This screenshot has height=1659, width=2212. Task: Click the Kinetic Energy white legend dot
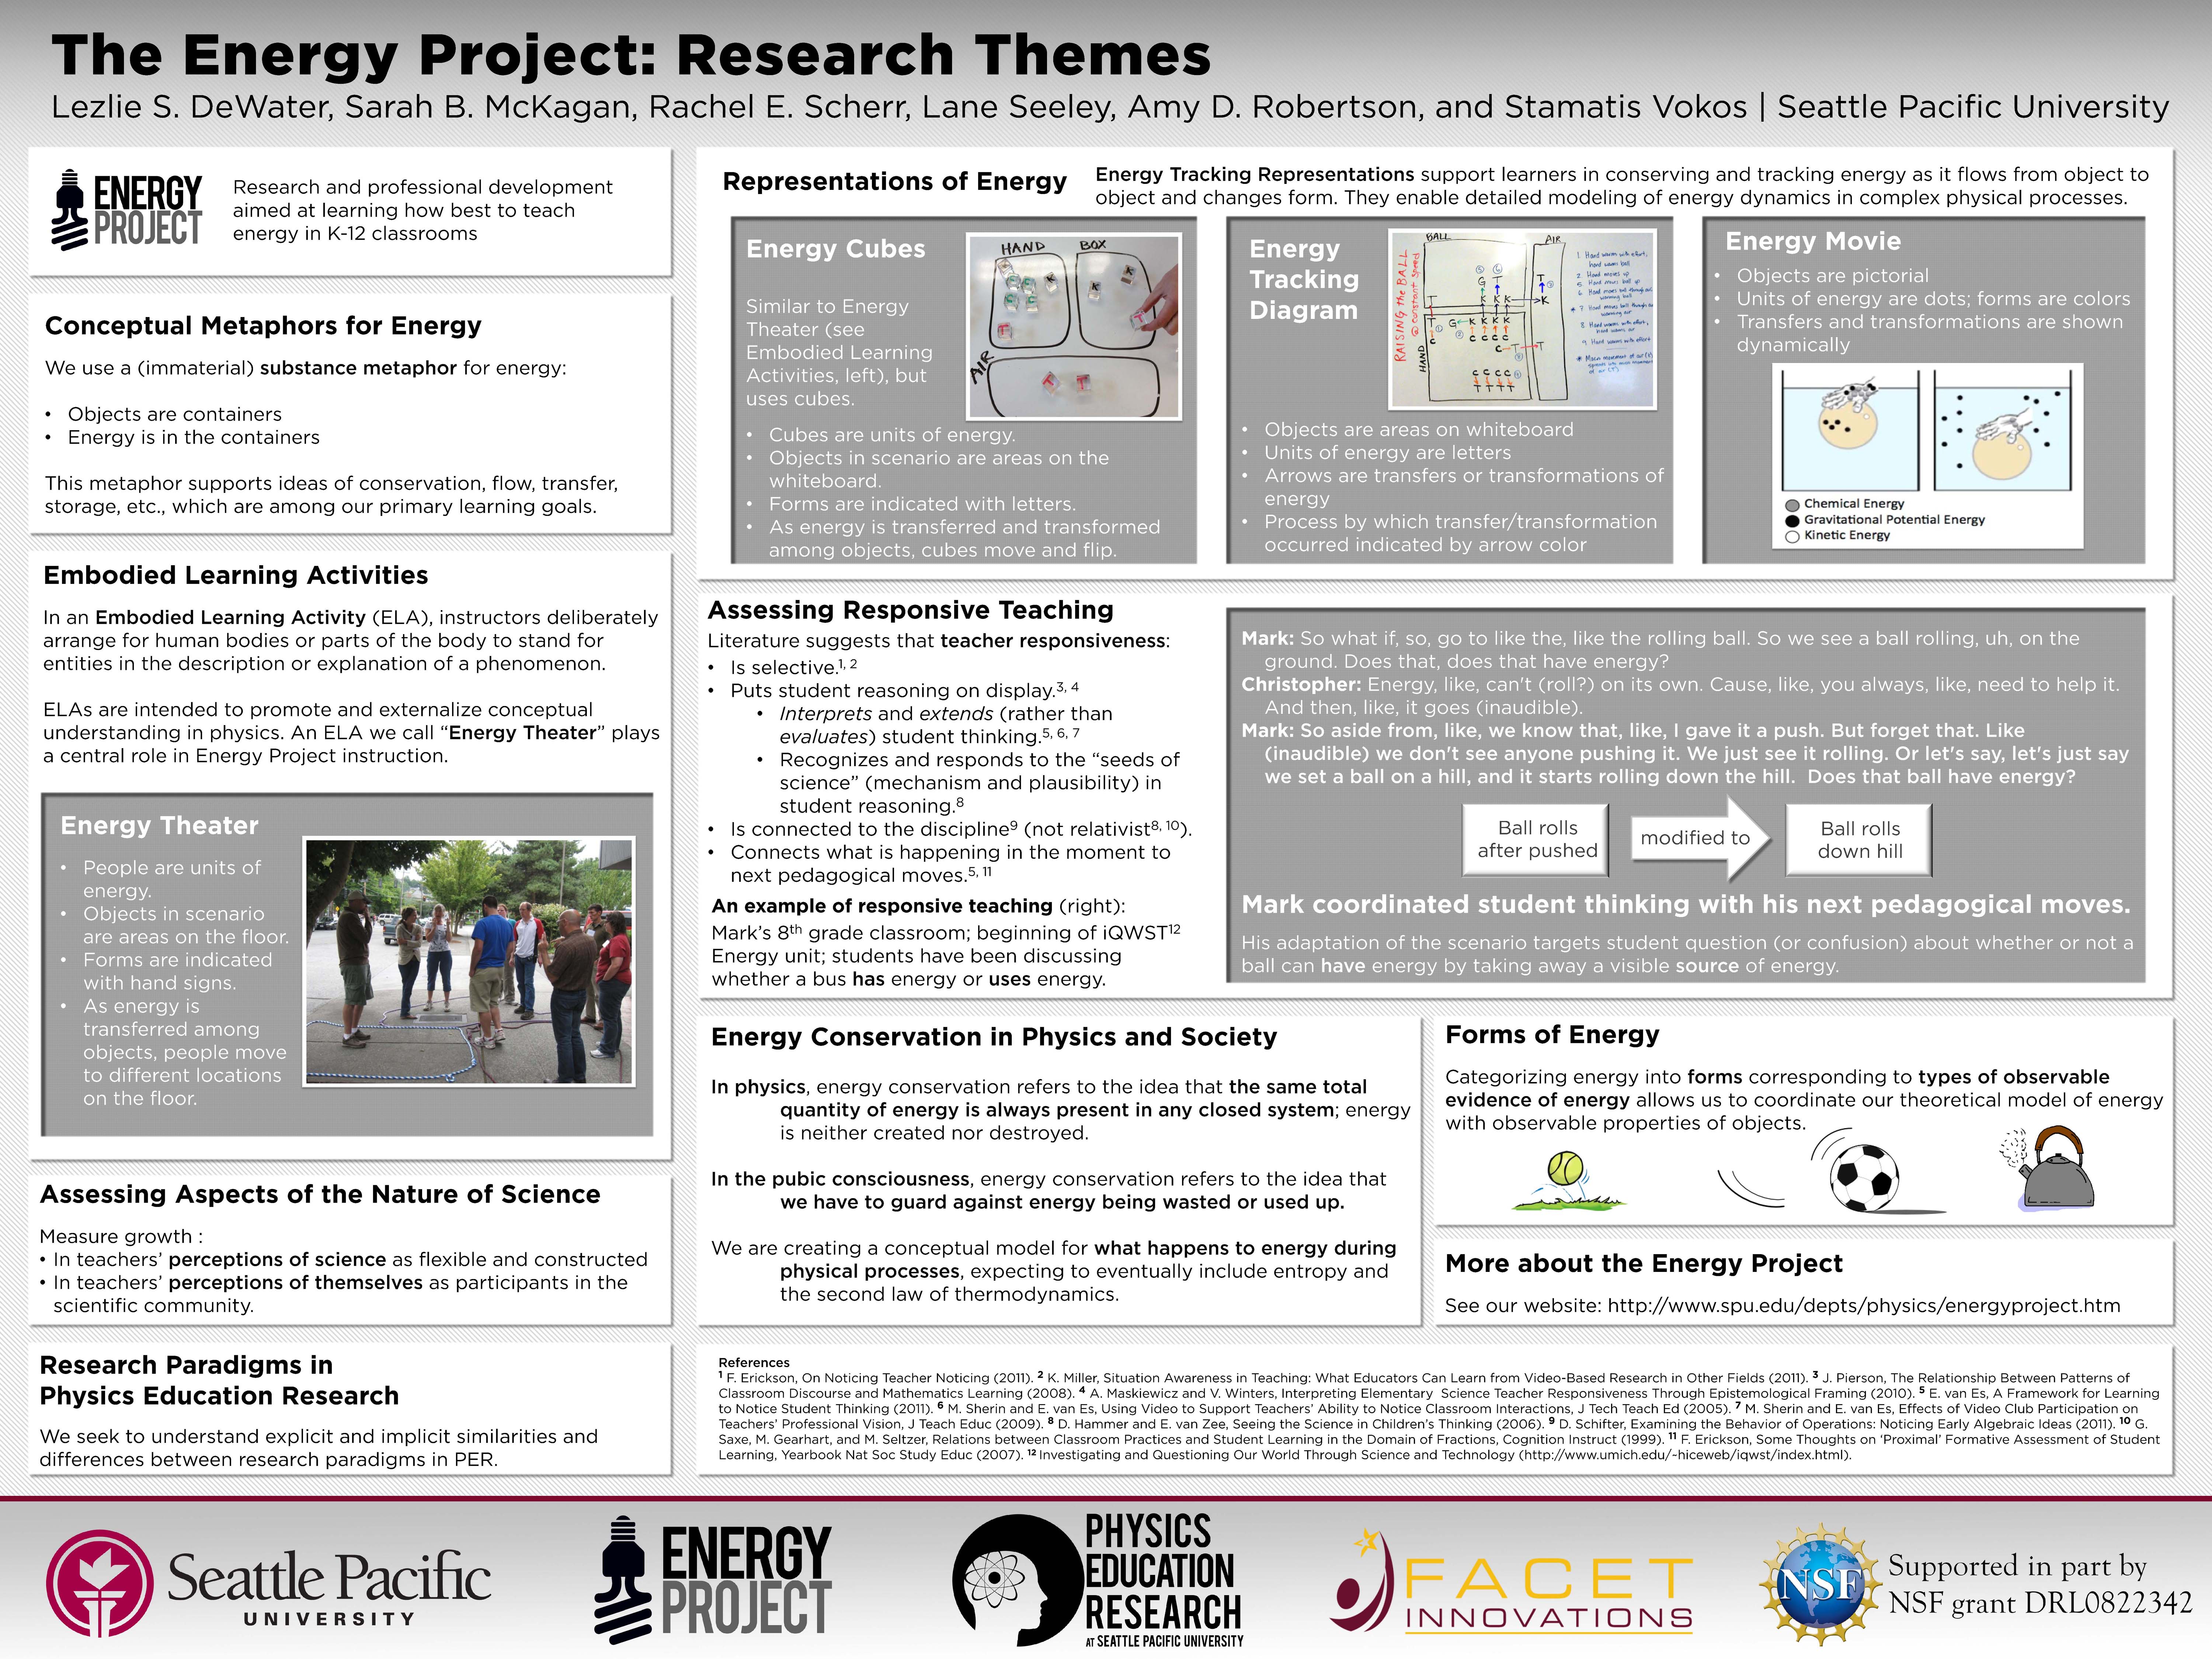(x=1793, y=537)
